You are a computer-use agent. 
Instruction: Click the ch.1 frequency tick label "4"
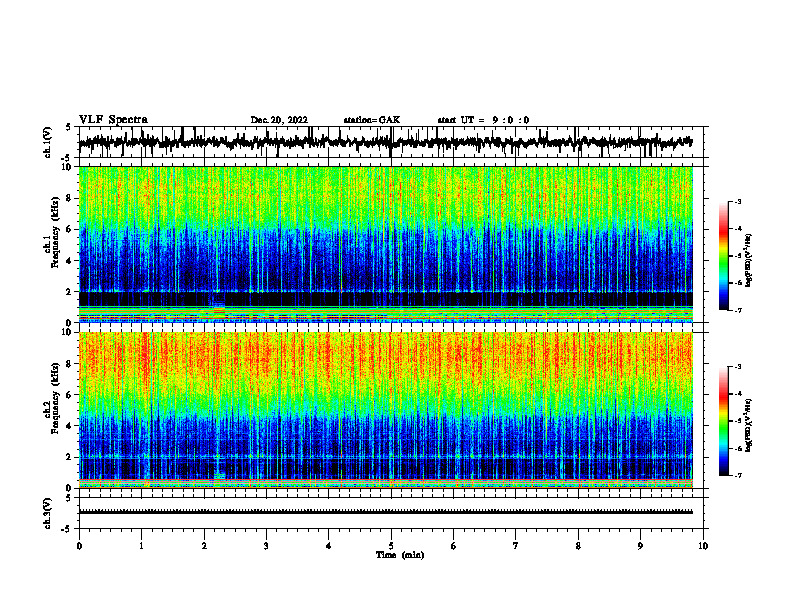pos(69,261)
